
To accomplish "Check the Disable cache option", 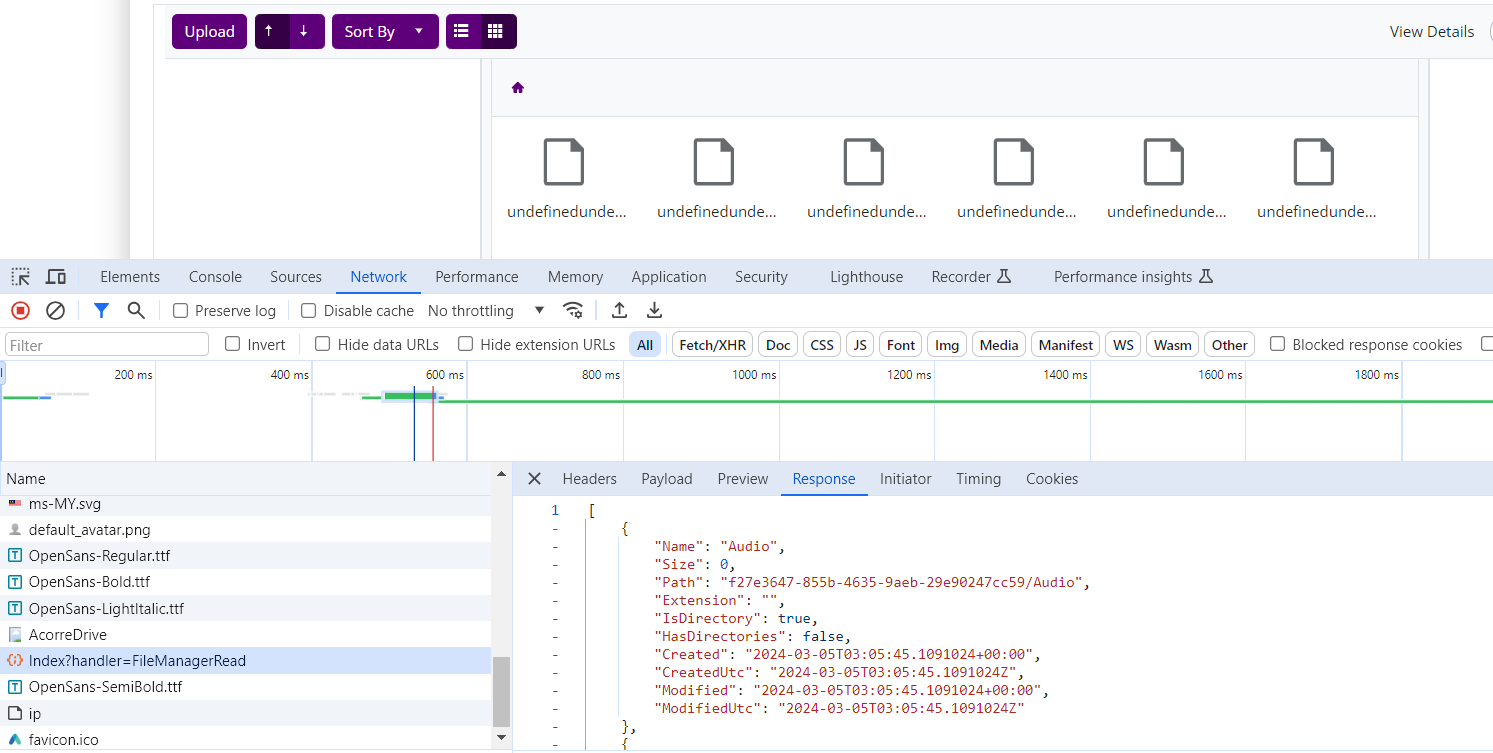I will coord(309,311).
